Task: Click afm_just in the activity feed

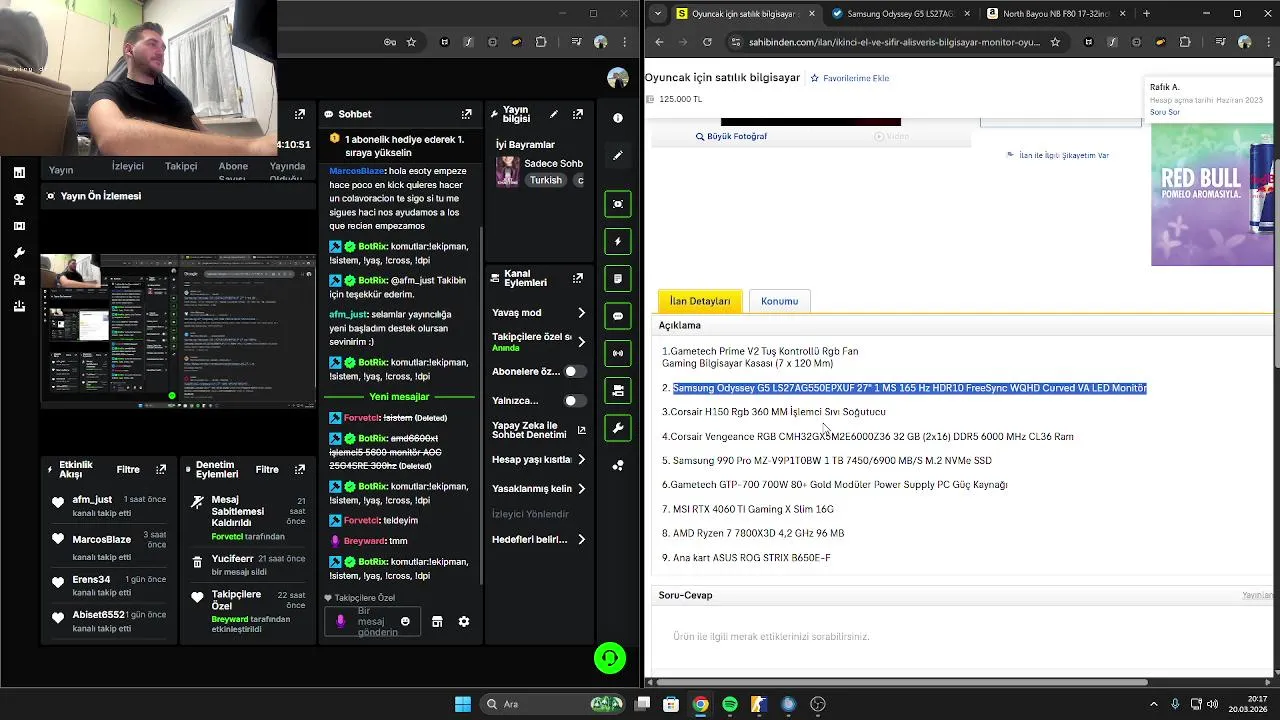Action: point(92,499)
